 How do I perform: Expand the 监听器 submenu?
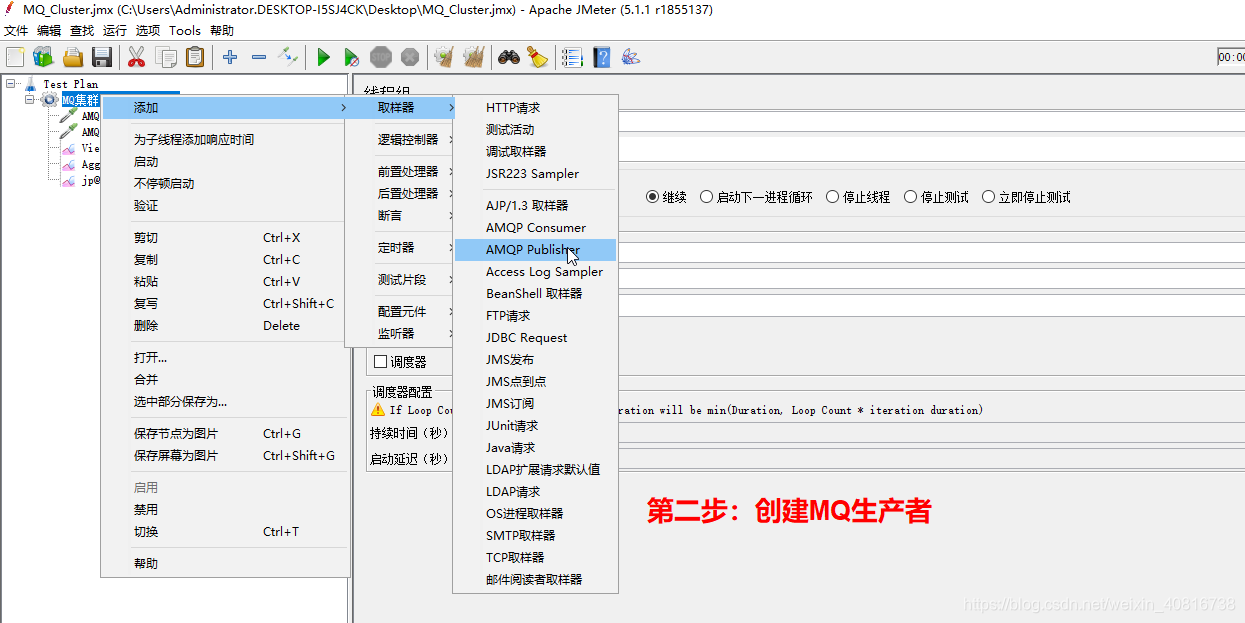(399, 333)
